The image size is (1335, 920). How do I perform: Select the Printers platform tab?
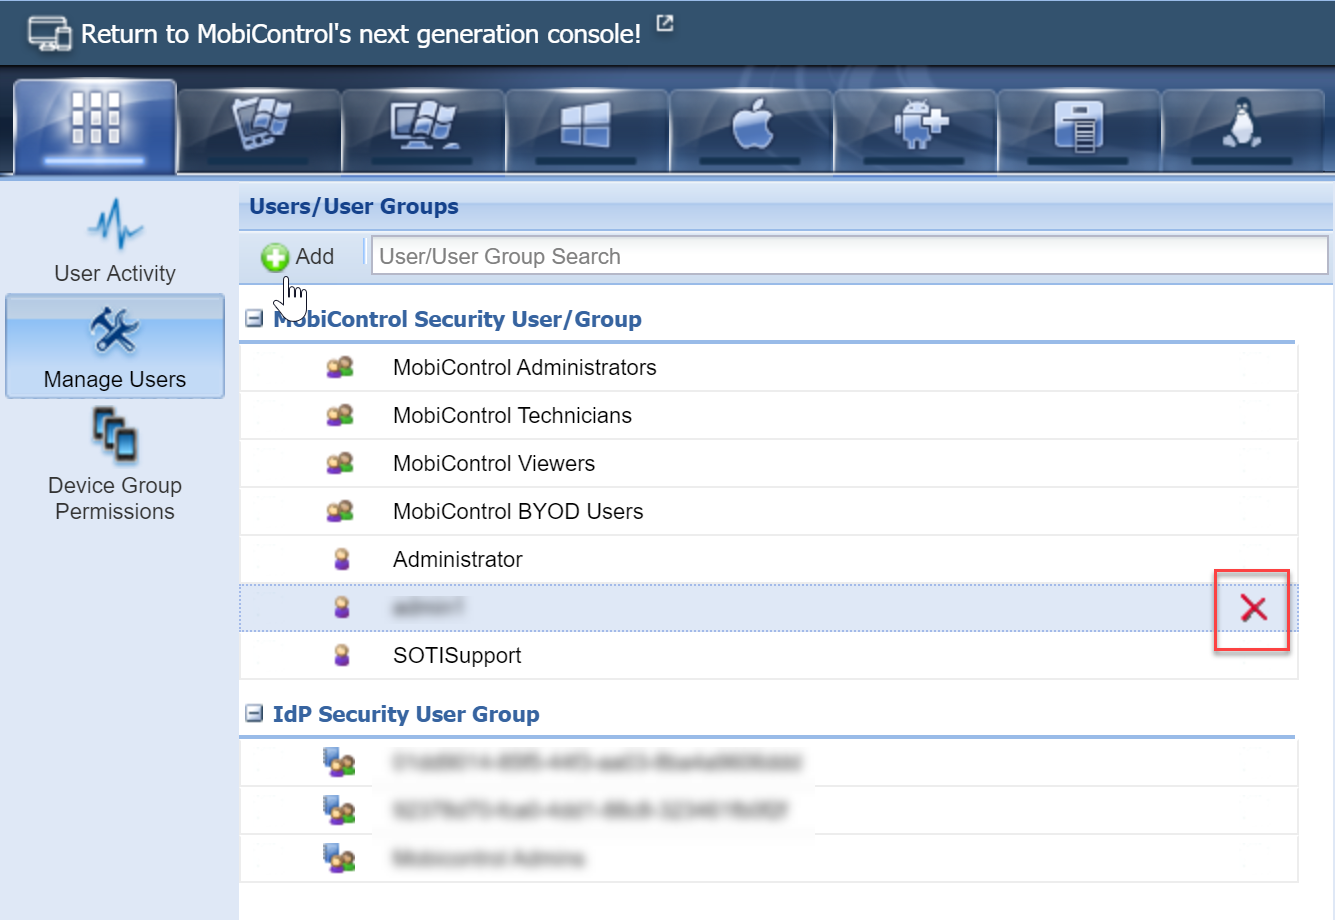[1079, 127]
